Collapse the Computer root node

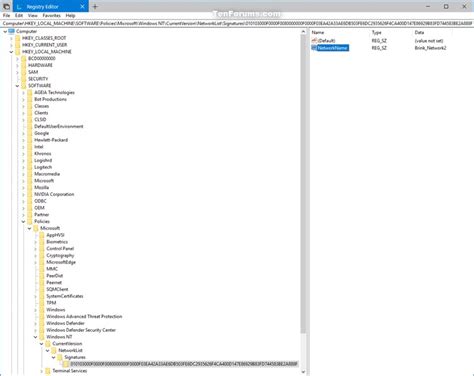tap(5, 31)
